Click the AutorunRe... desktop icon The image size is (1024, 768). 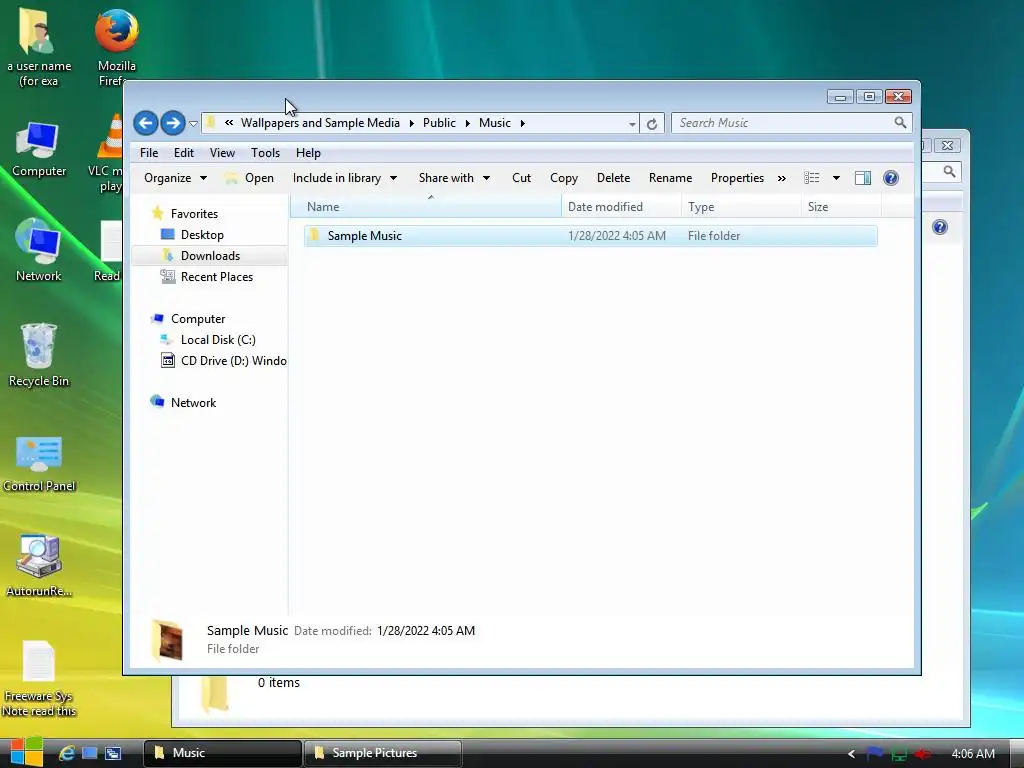39,566
